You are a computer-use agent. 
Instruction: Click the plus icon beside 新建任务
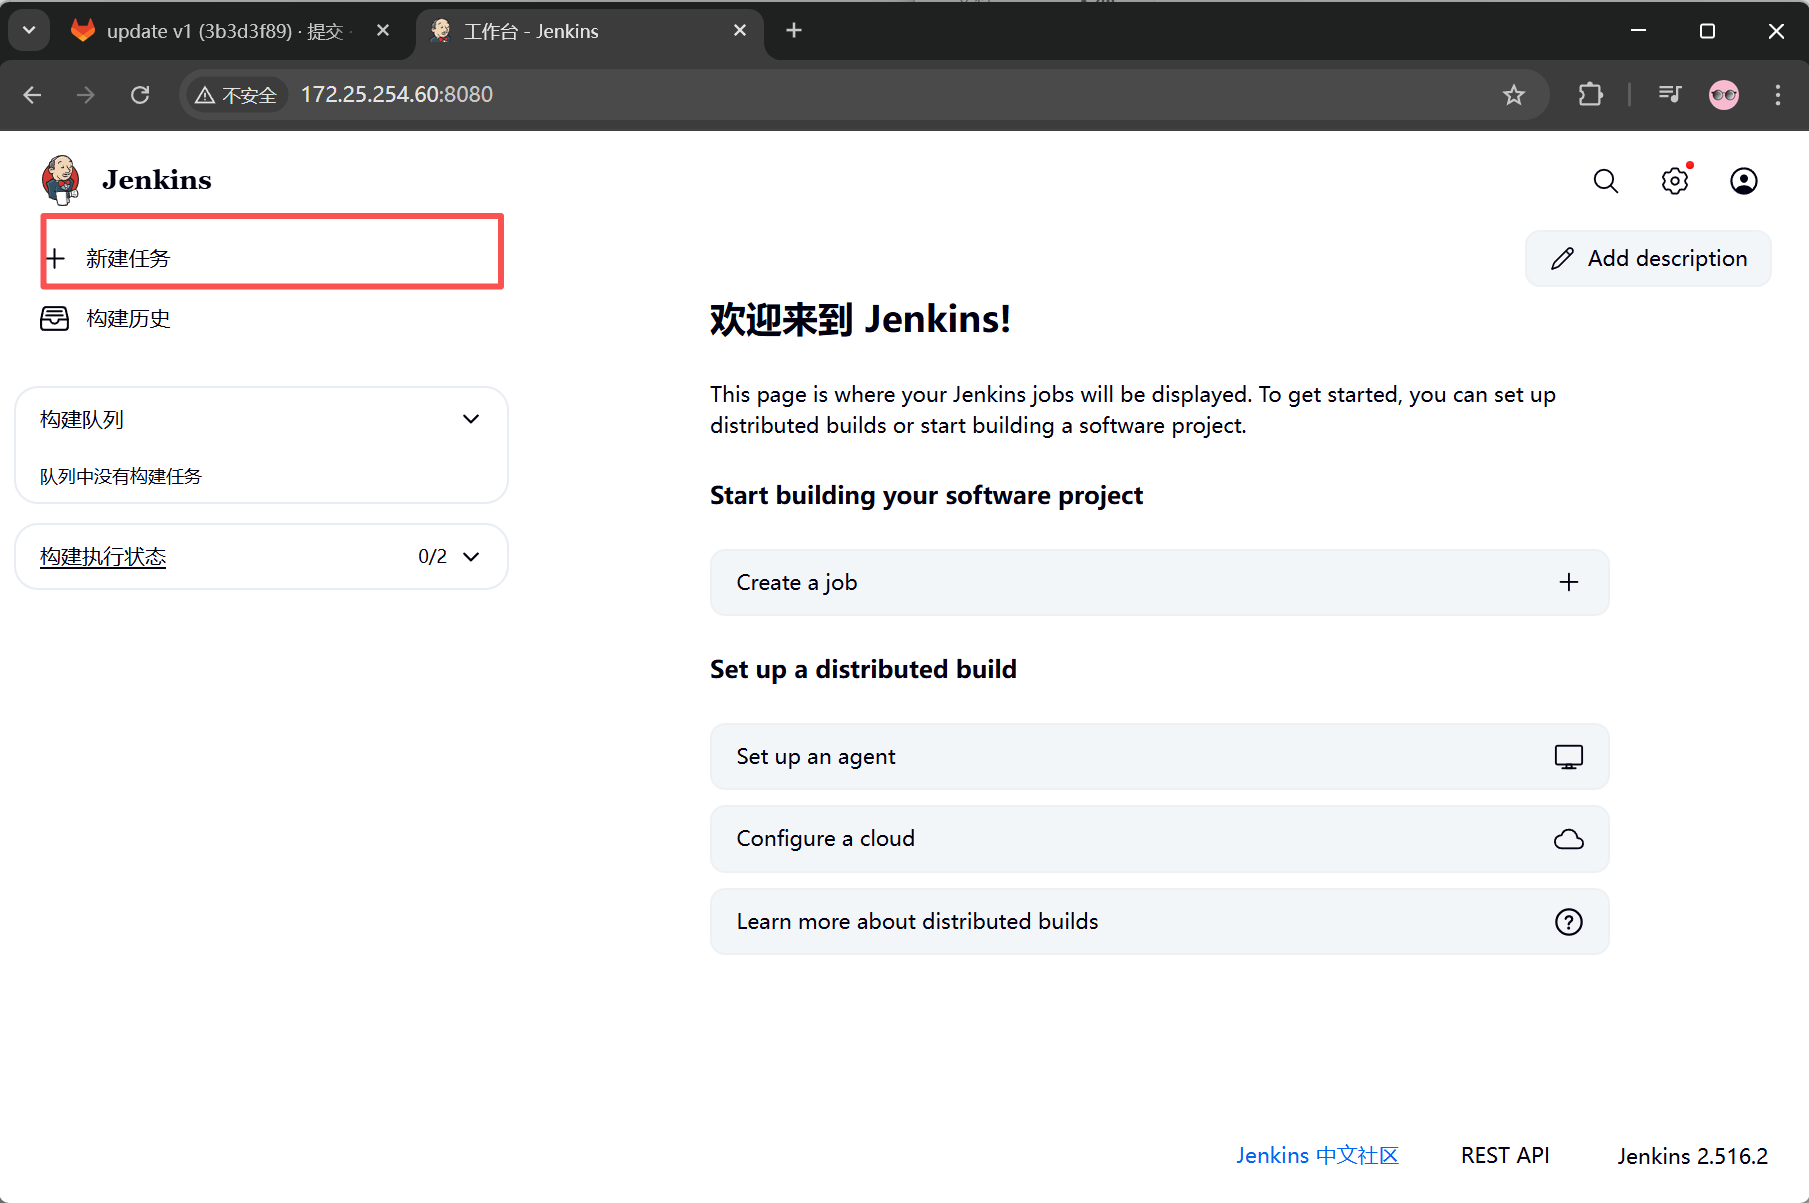pos(55,258)
